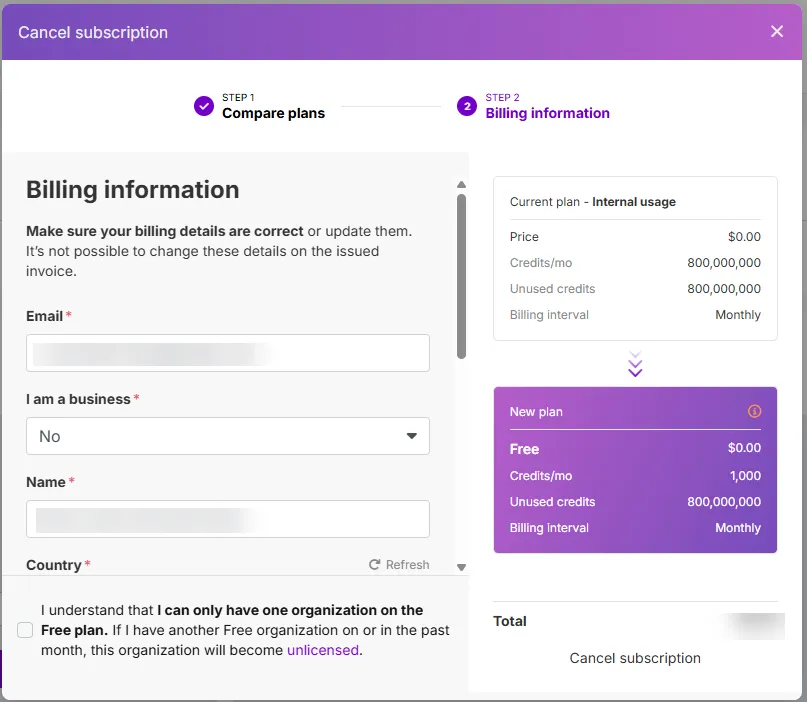The width and height of the screenshot is (807, 702).
Task: Click the Refresh text link
Action: point(407,565)
